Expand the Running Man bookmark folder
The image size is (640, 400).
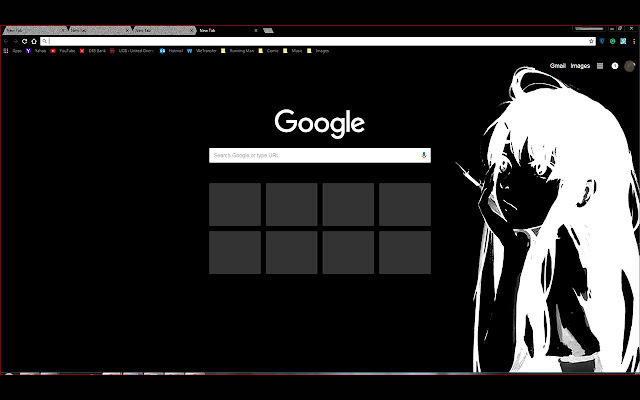tap(238, 51)
